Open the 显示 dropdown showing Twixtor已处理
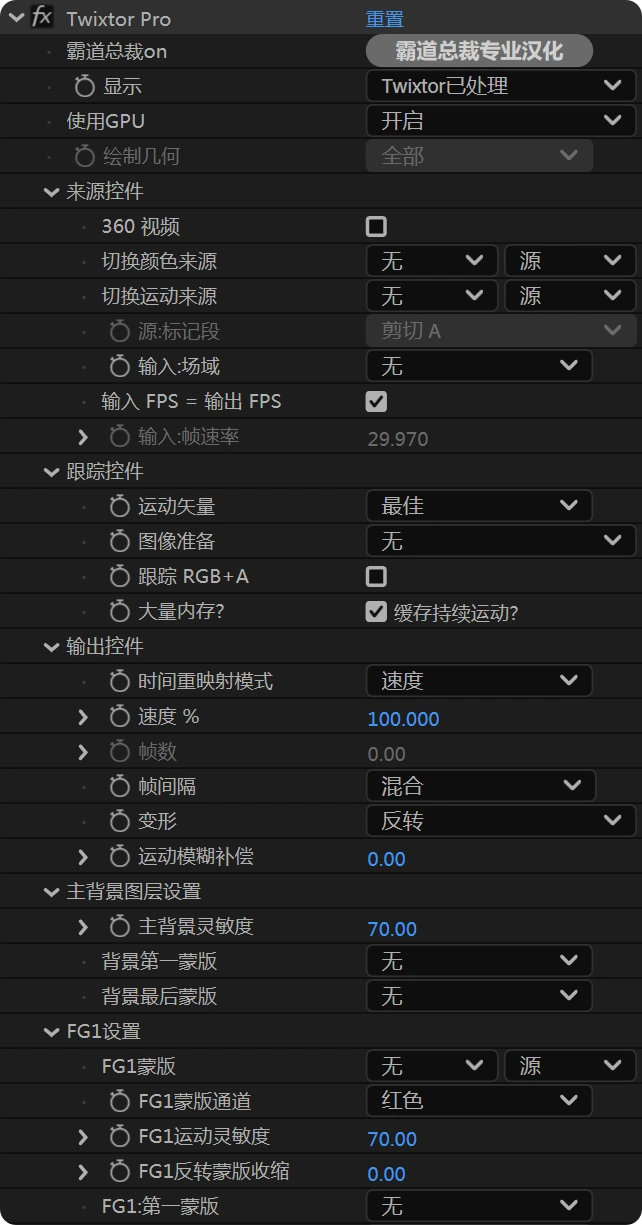642x1225 pixels. (x=501, y=86)
